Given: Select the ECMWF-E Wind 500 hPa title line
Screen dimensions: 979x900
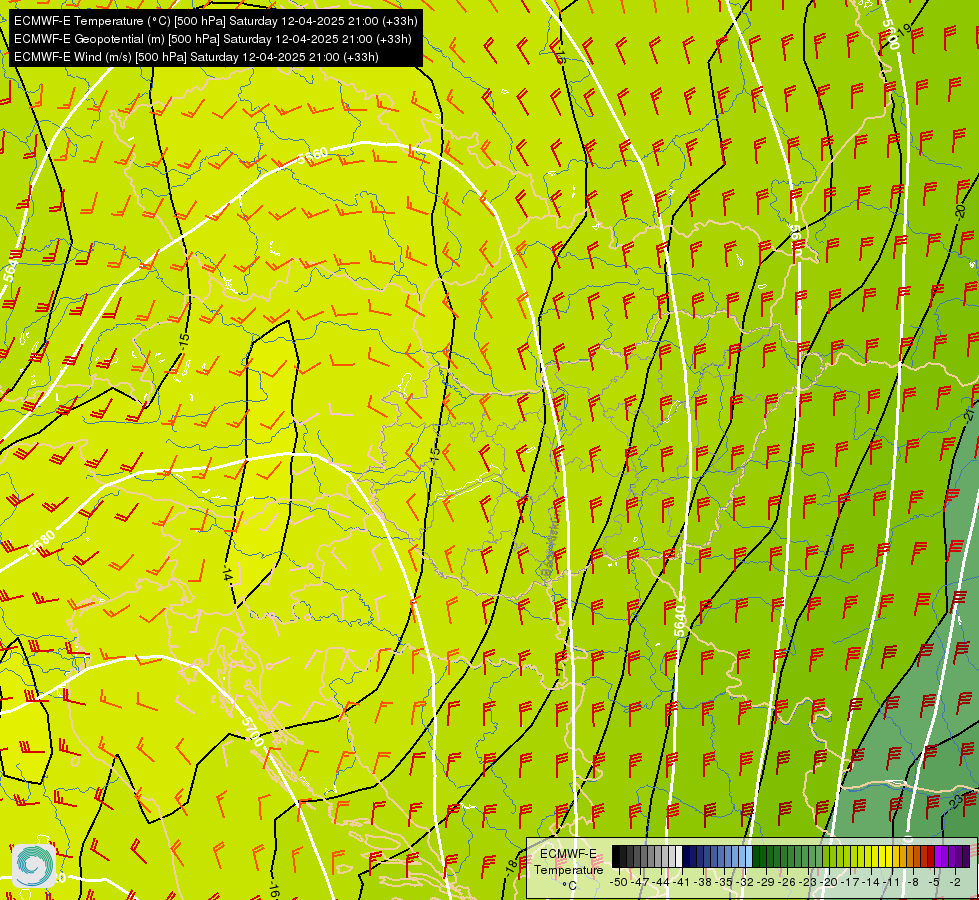Looking at the screenshot, I should coord(196,57).
